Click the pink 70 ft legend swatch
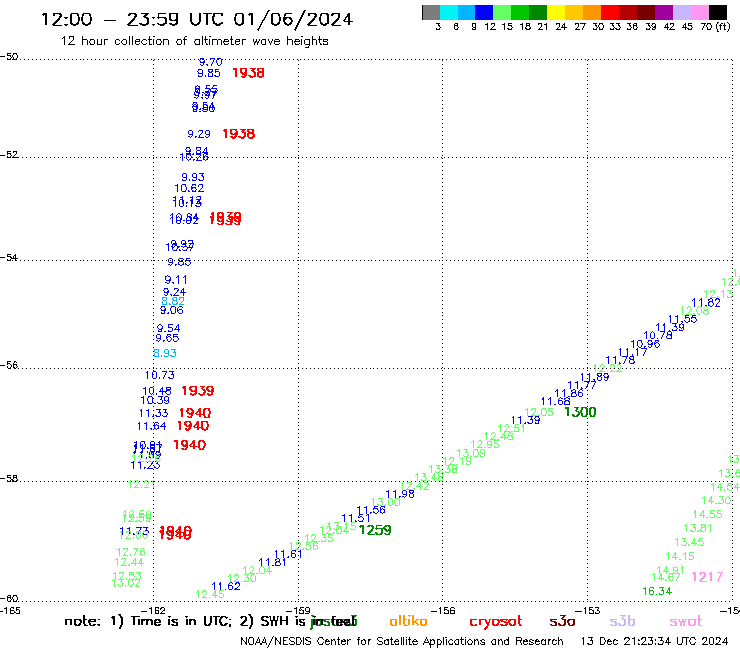Screen dimensions: 740x650 tap(699, 12)
